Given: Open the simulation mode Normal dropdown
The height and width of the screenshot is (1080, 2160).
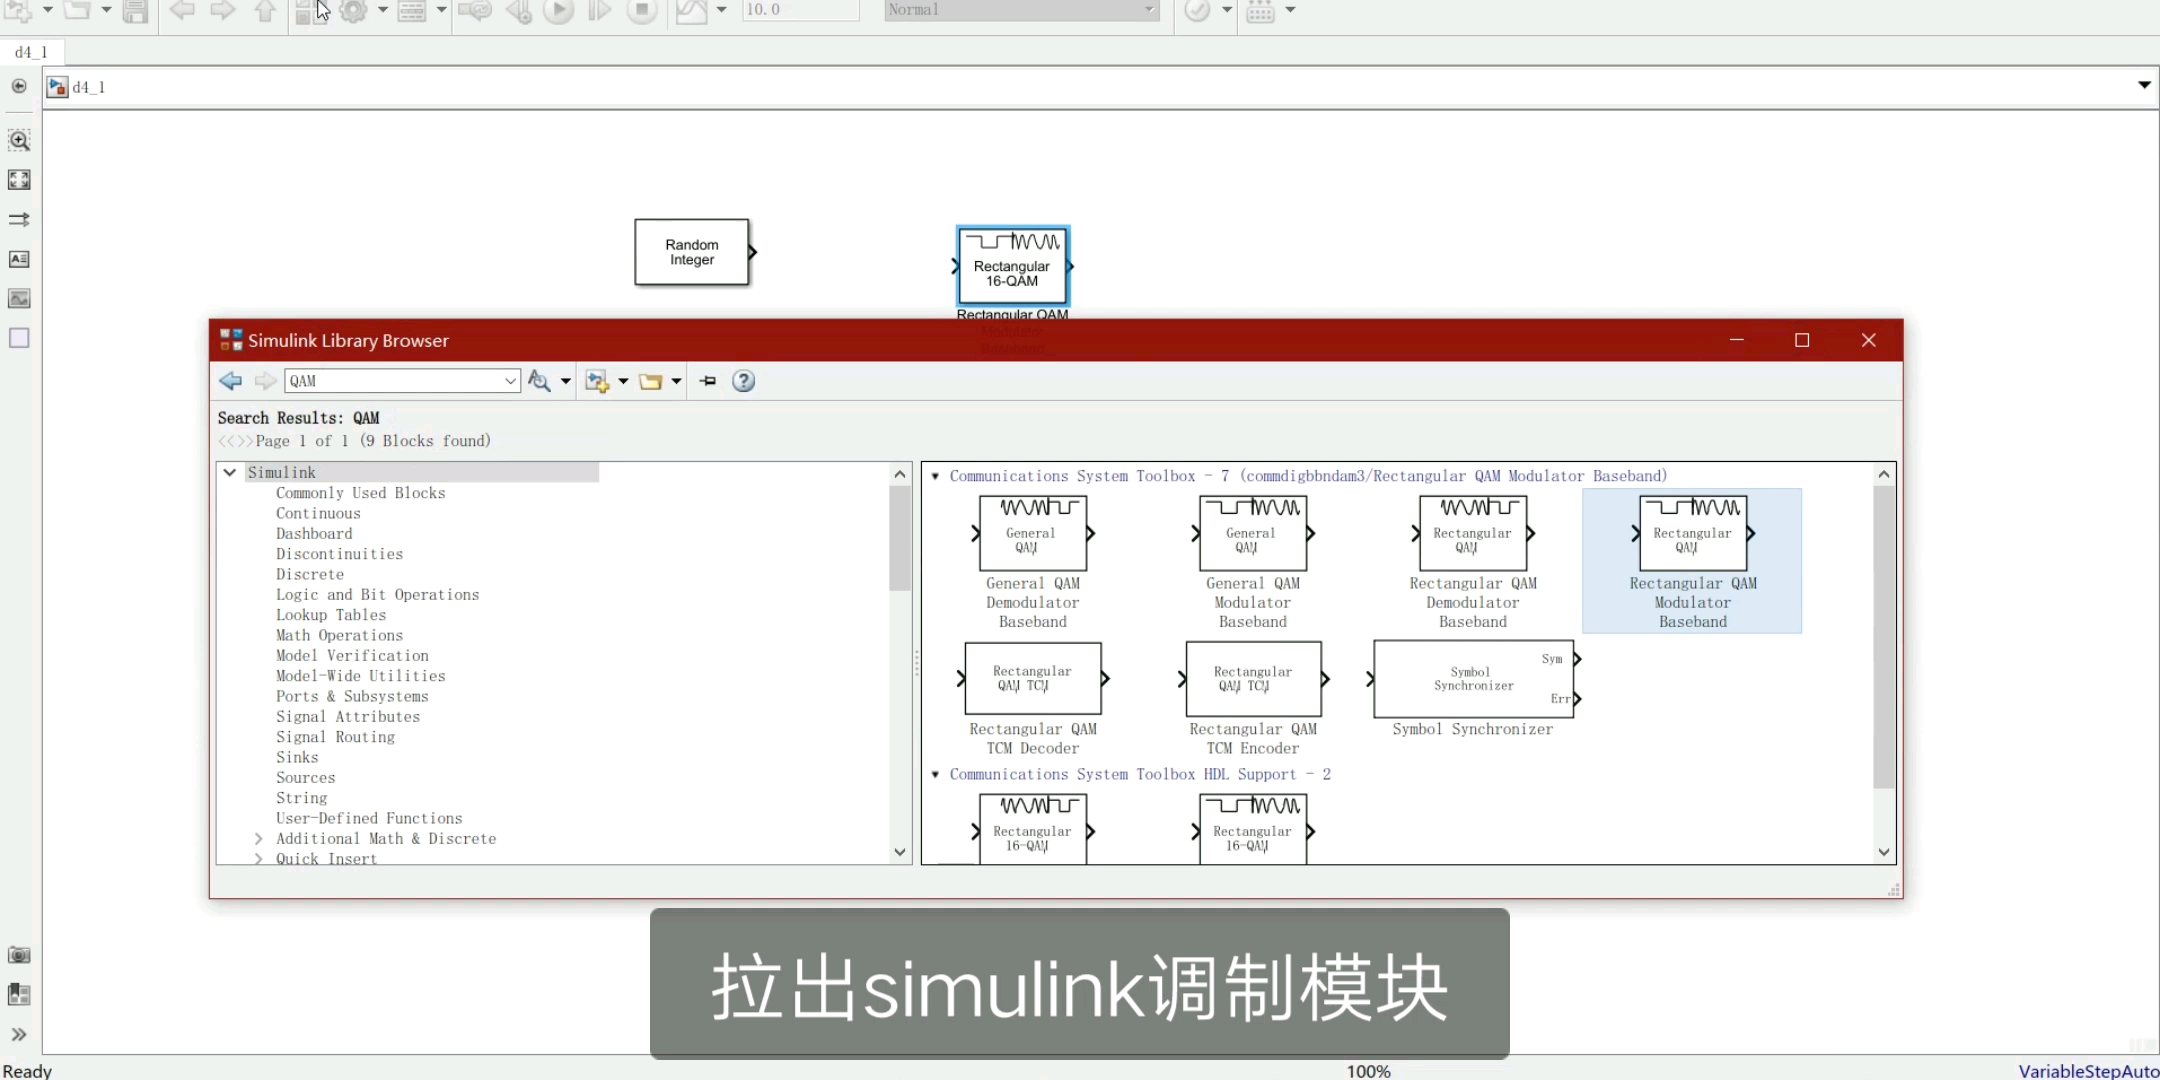Looking at the screenshot, I should click(1021, 10).
